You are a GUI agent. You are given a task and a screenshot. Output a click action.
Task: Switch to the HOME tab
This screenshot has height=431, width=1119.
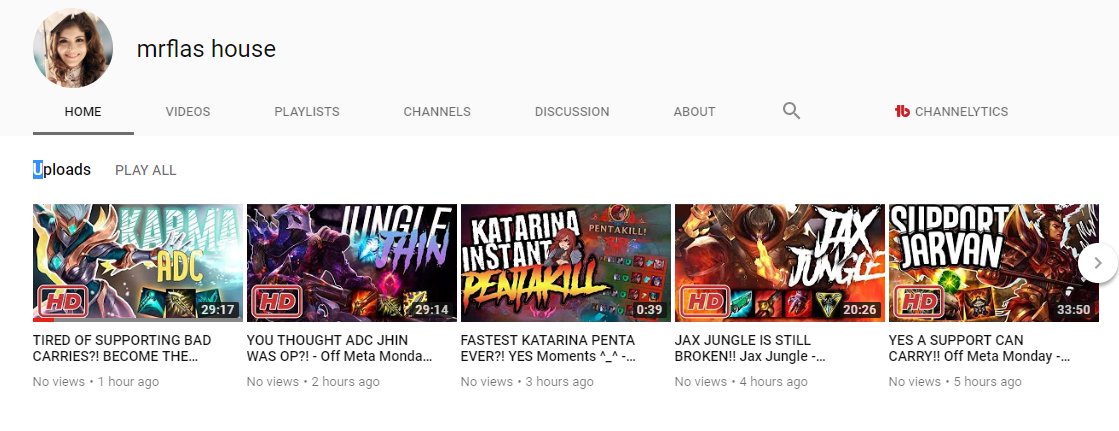pyautogui.click(x=83, y=111)
